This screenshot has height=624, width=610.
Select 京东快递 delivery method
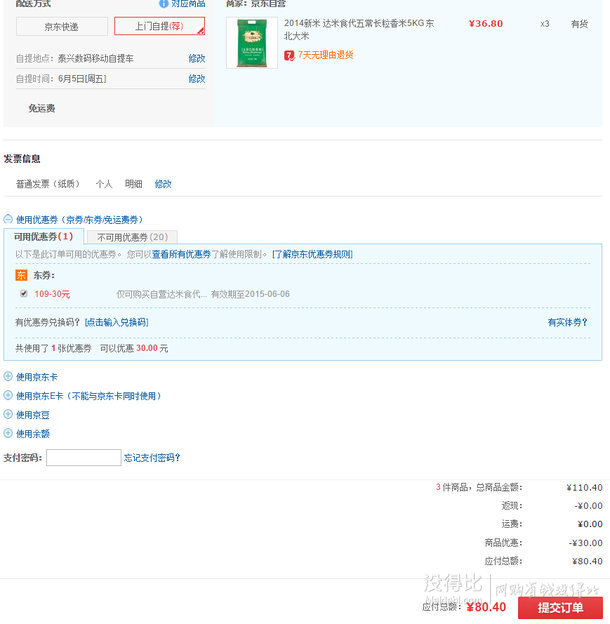pos(62,27)
